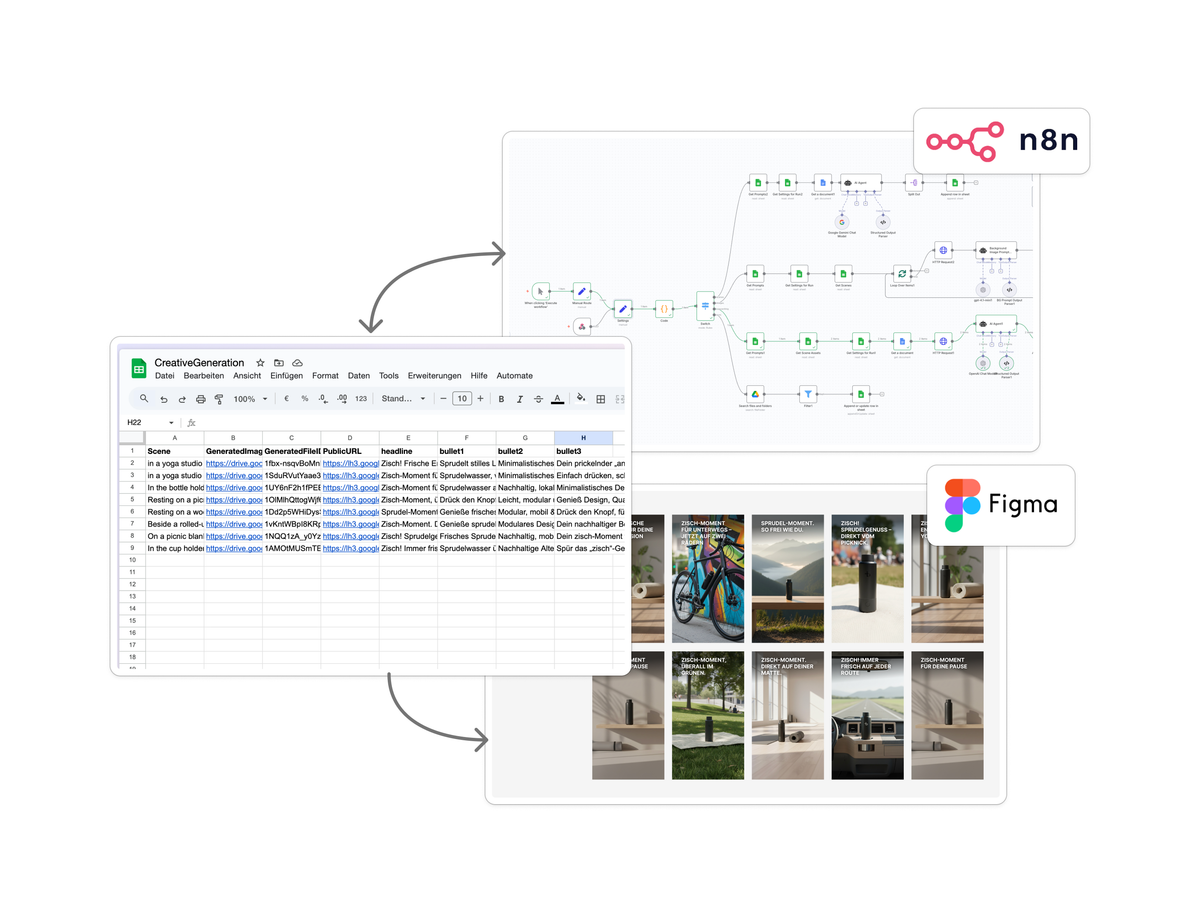Open the Automate menu
Screen dimensions: 1200x916
(514, 376)
